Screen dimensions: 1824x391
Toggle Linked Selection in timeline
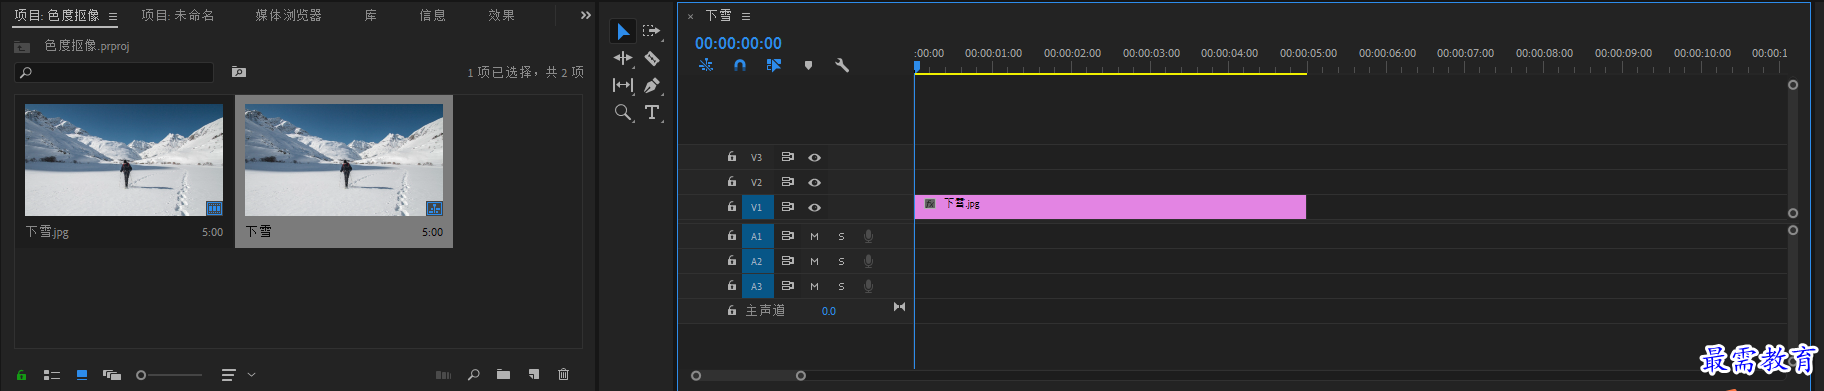[x=774, y=65]
